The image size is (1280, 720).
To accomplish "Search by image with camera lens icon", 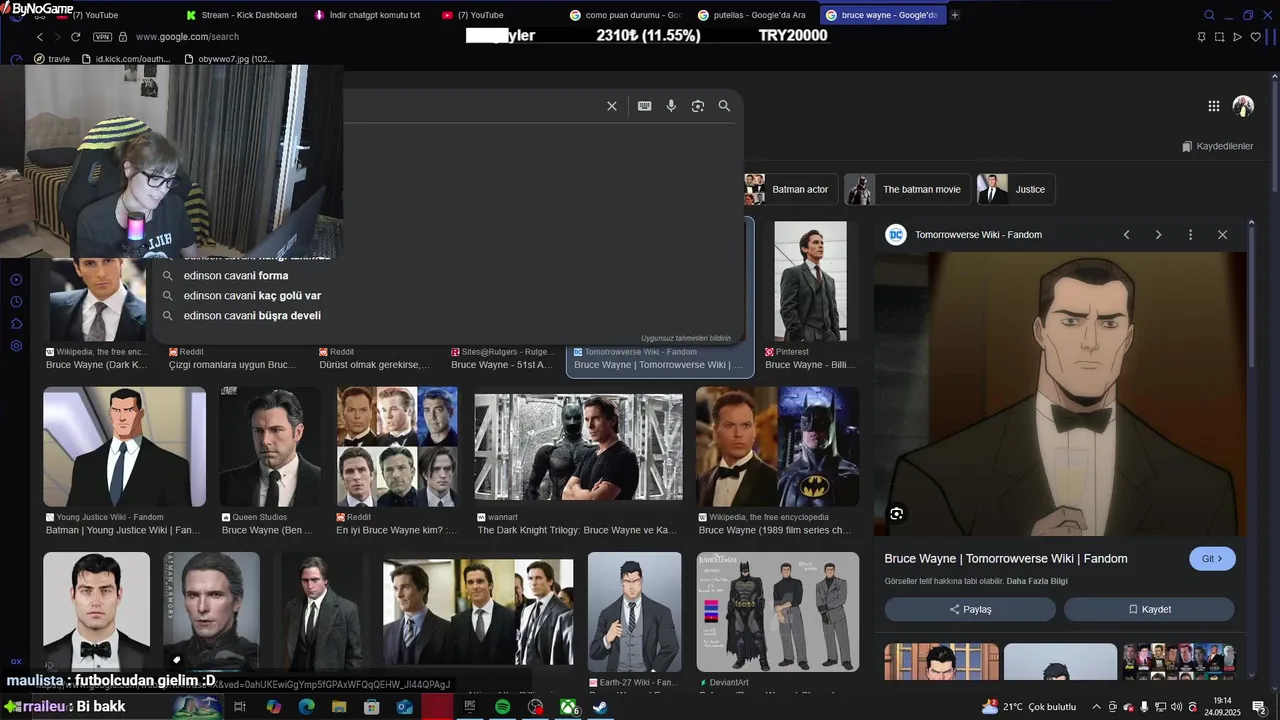I will (x=698, y=106).
